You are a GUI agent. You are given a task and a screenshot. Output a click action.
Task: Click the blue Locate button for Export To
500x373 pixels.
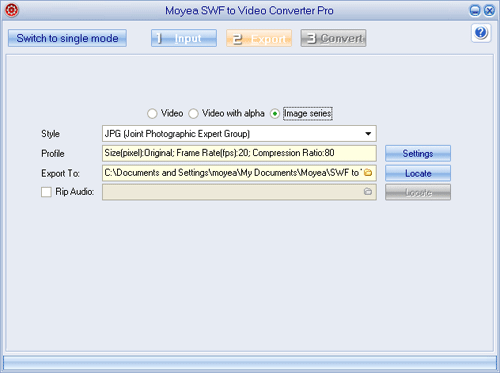coord(418,173)
